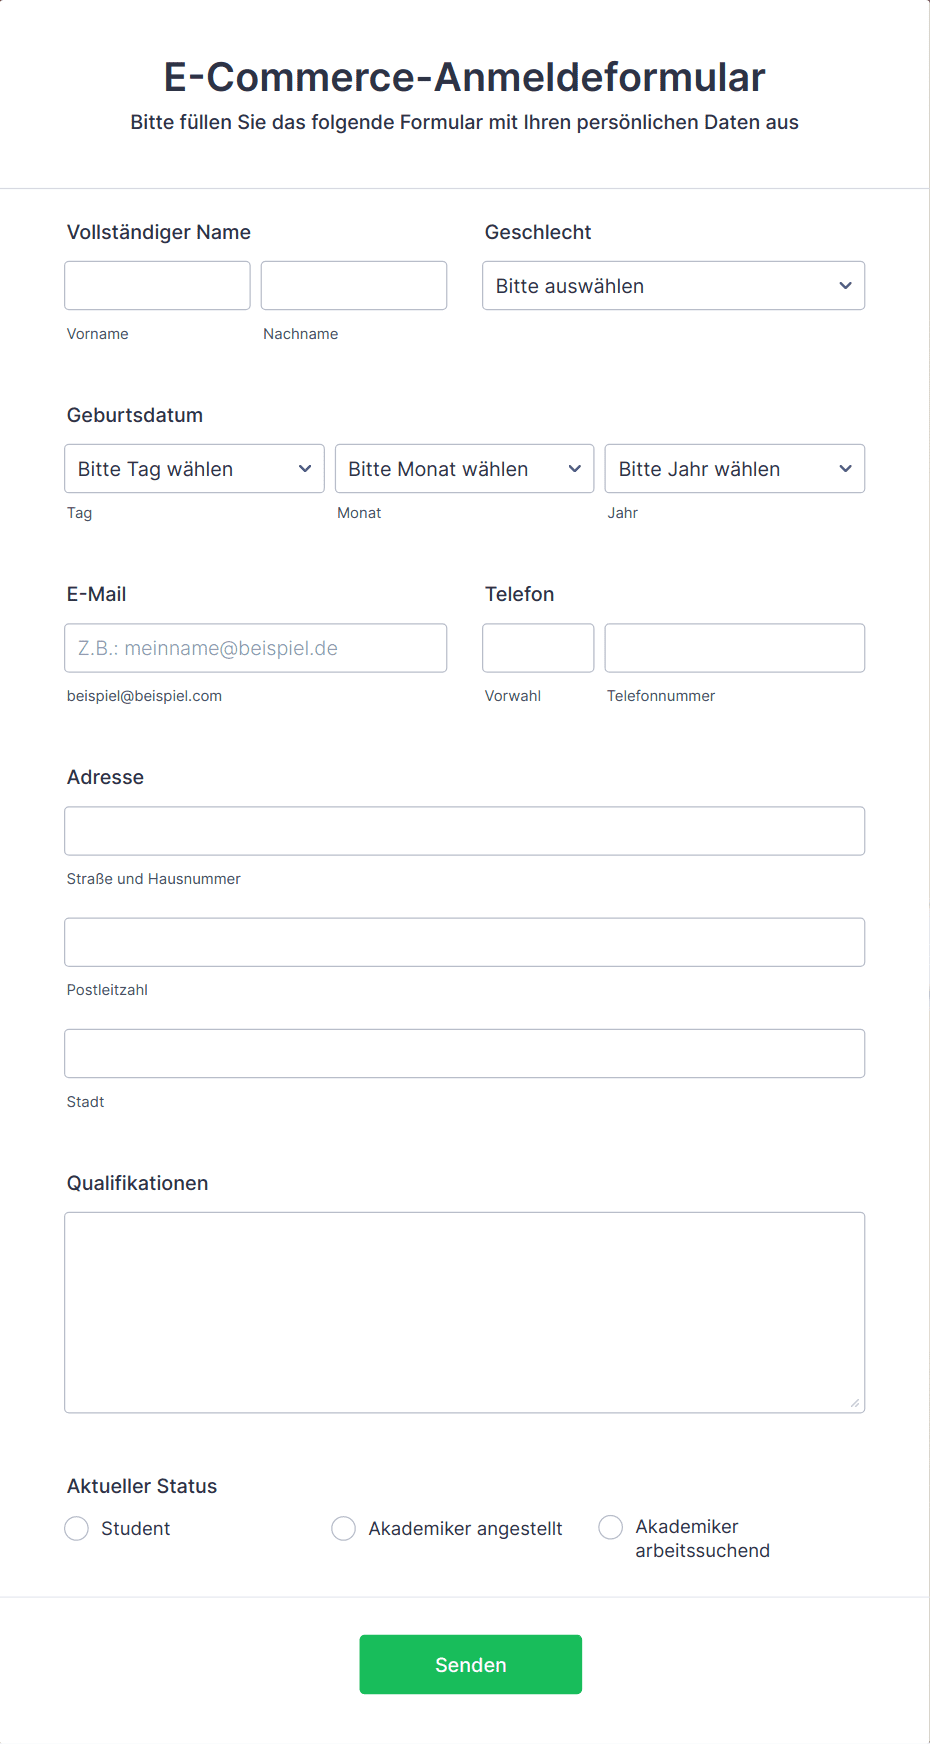Click the Geschlecht dropdown chevron arrow
The width and height of the screenshot is (930, 1744).
pyautogui.click(x=845, y=286)
